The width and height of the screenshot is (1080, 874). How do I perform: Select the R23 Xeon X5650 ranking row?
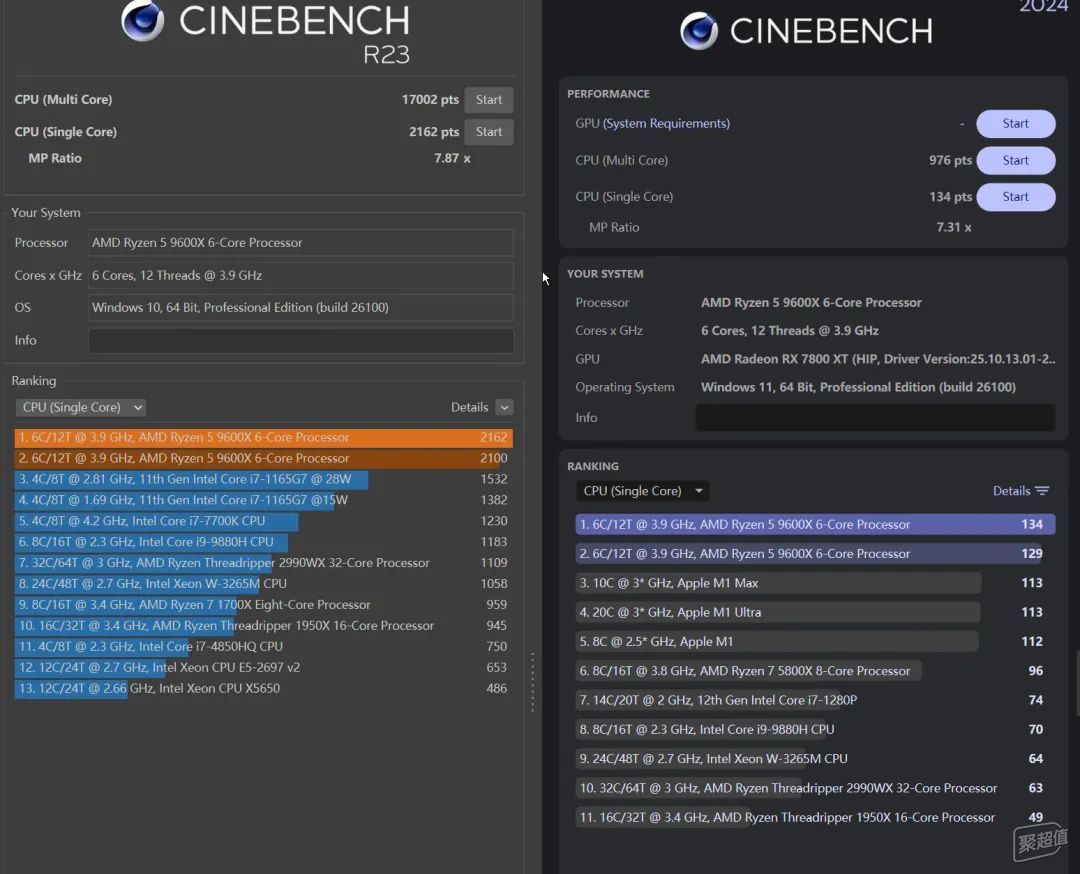(x=264, y=688)
